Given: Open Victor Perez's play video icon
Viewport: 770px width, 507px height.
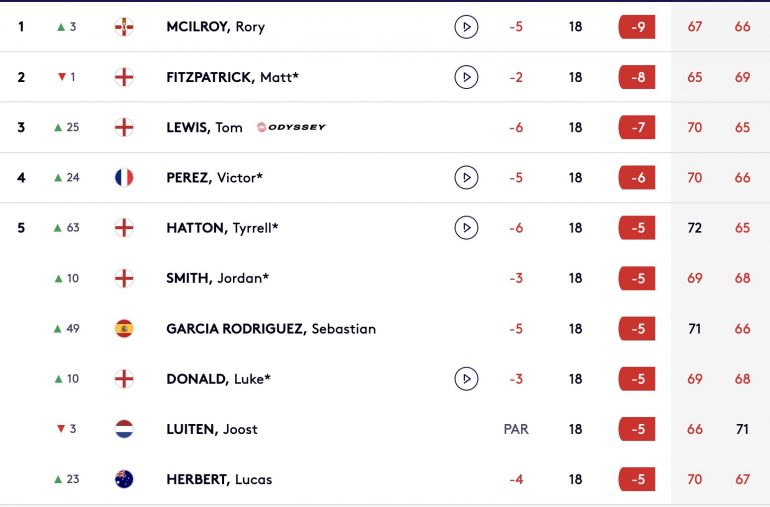Looking at the screenshot, I should pyautogui.click(x=466, y=177).
